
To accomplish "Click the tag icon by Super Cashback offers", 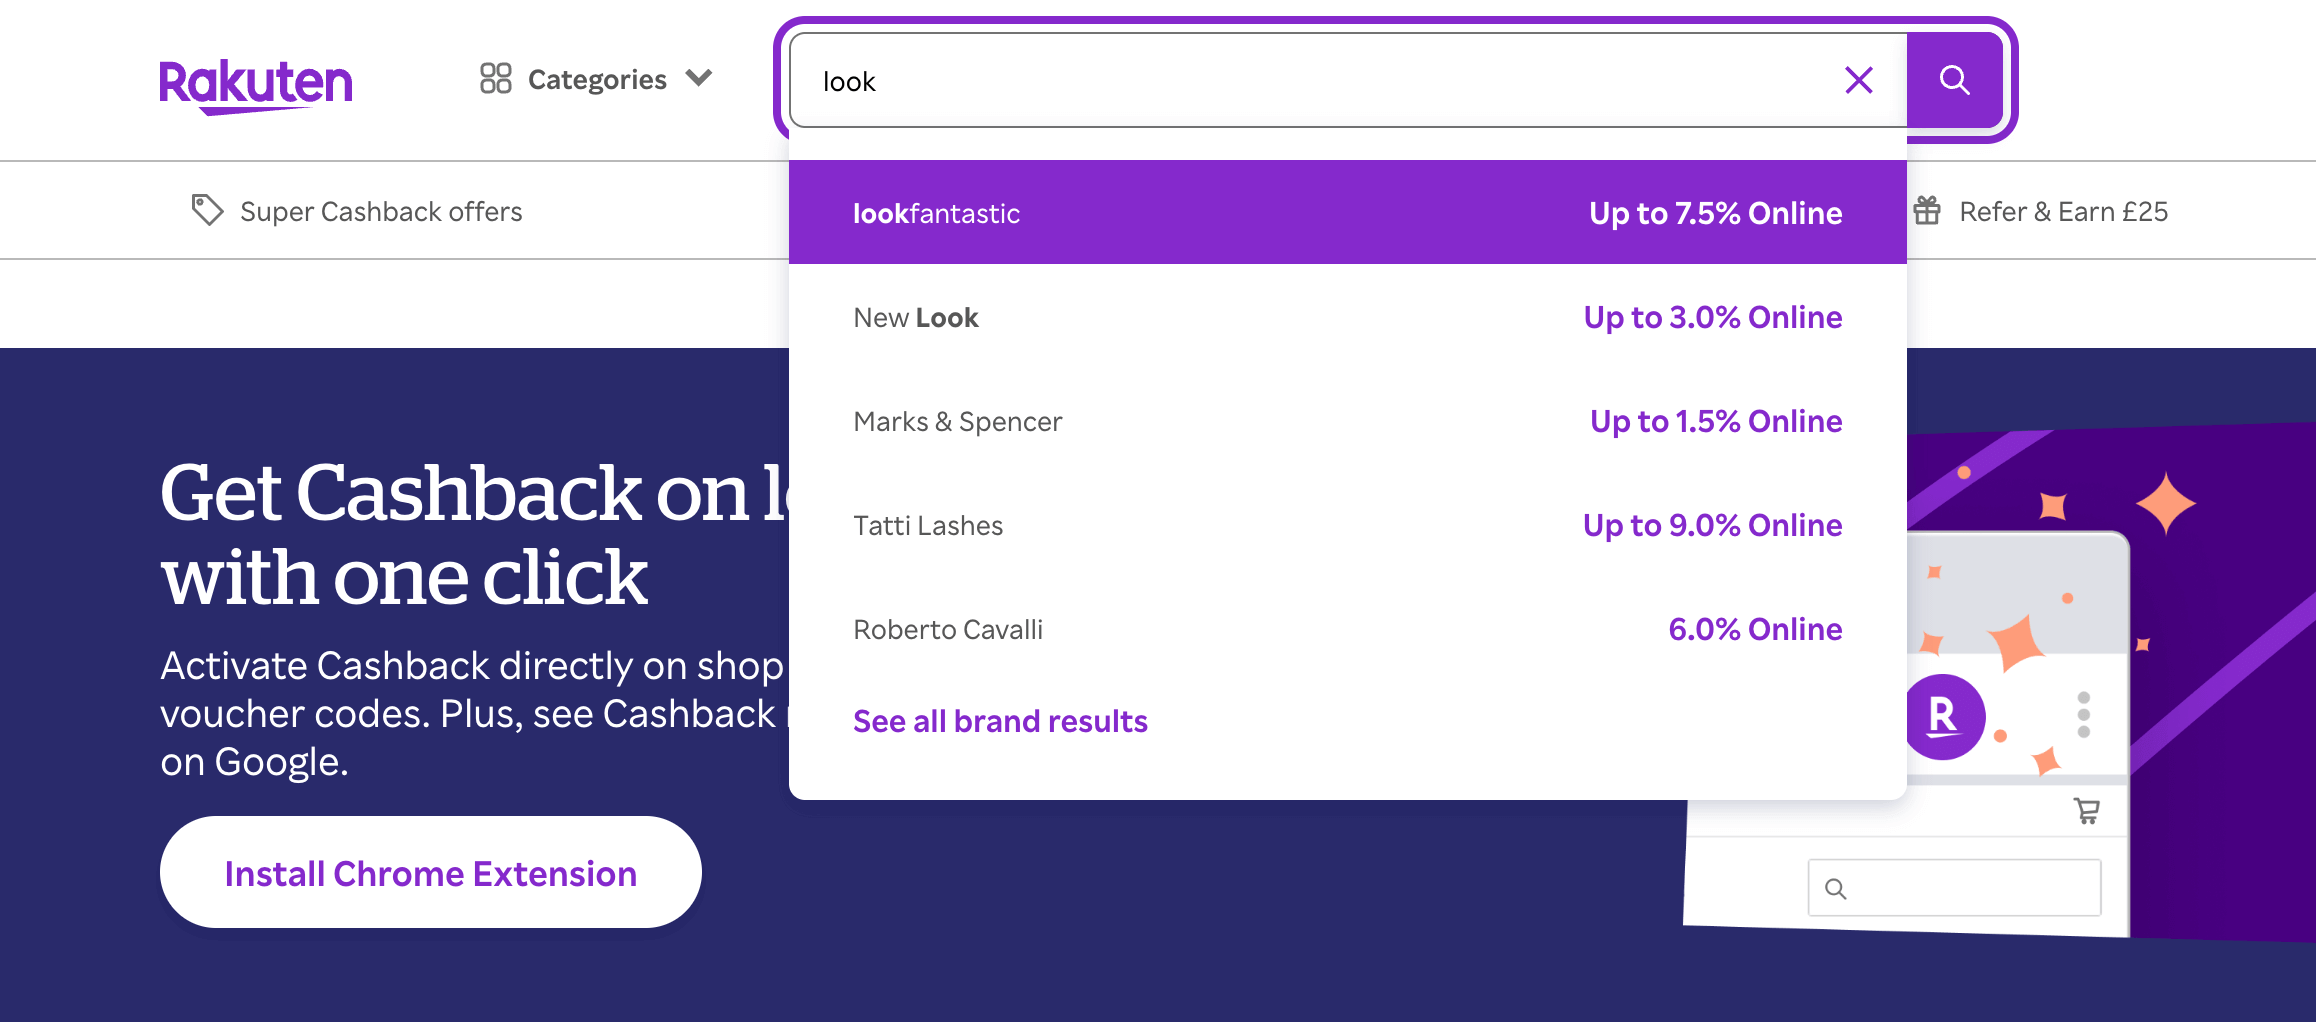I will click(x=207, y=210).
